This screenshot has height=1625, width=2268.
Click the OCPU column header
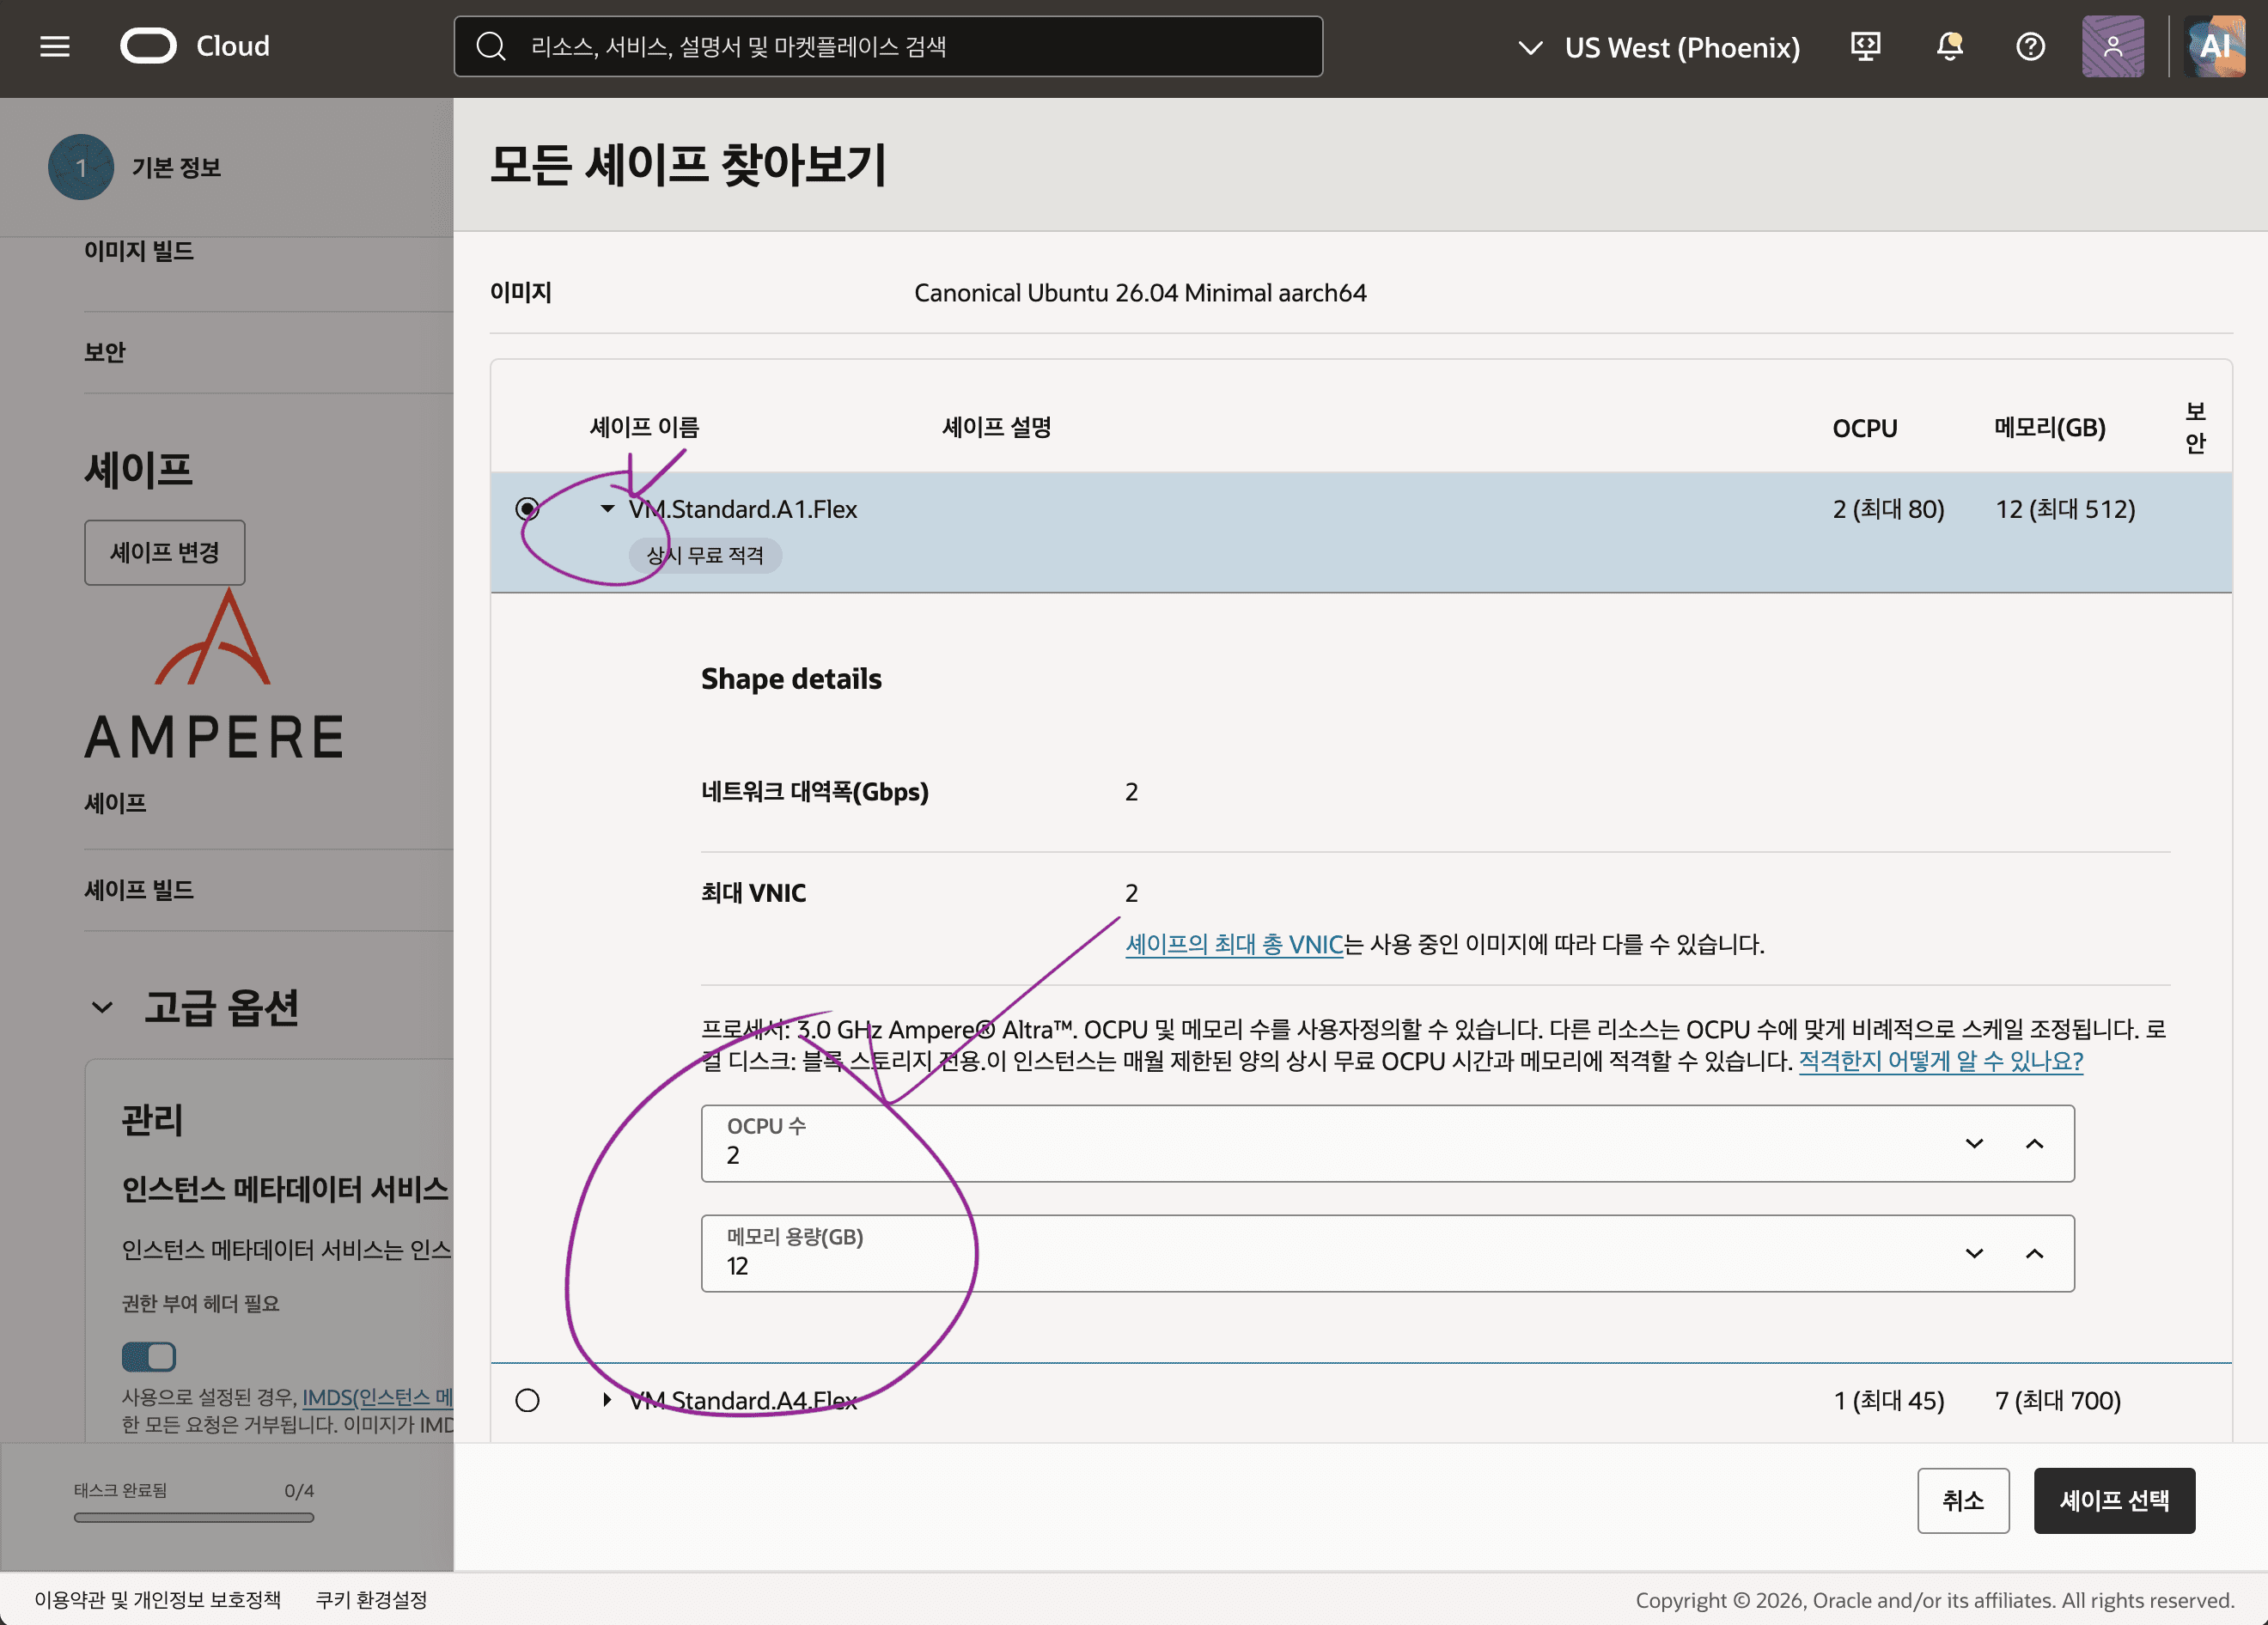(1865, 428)
